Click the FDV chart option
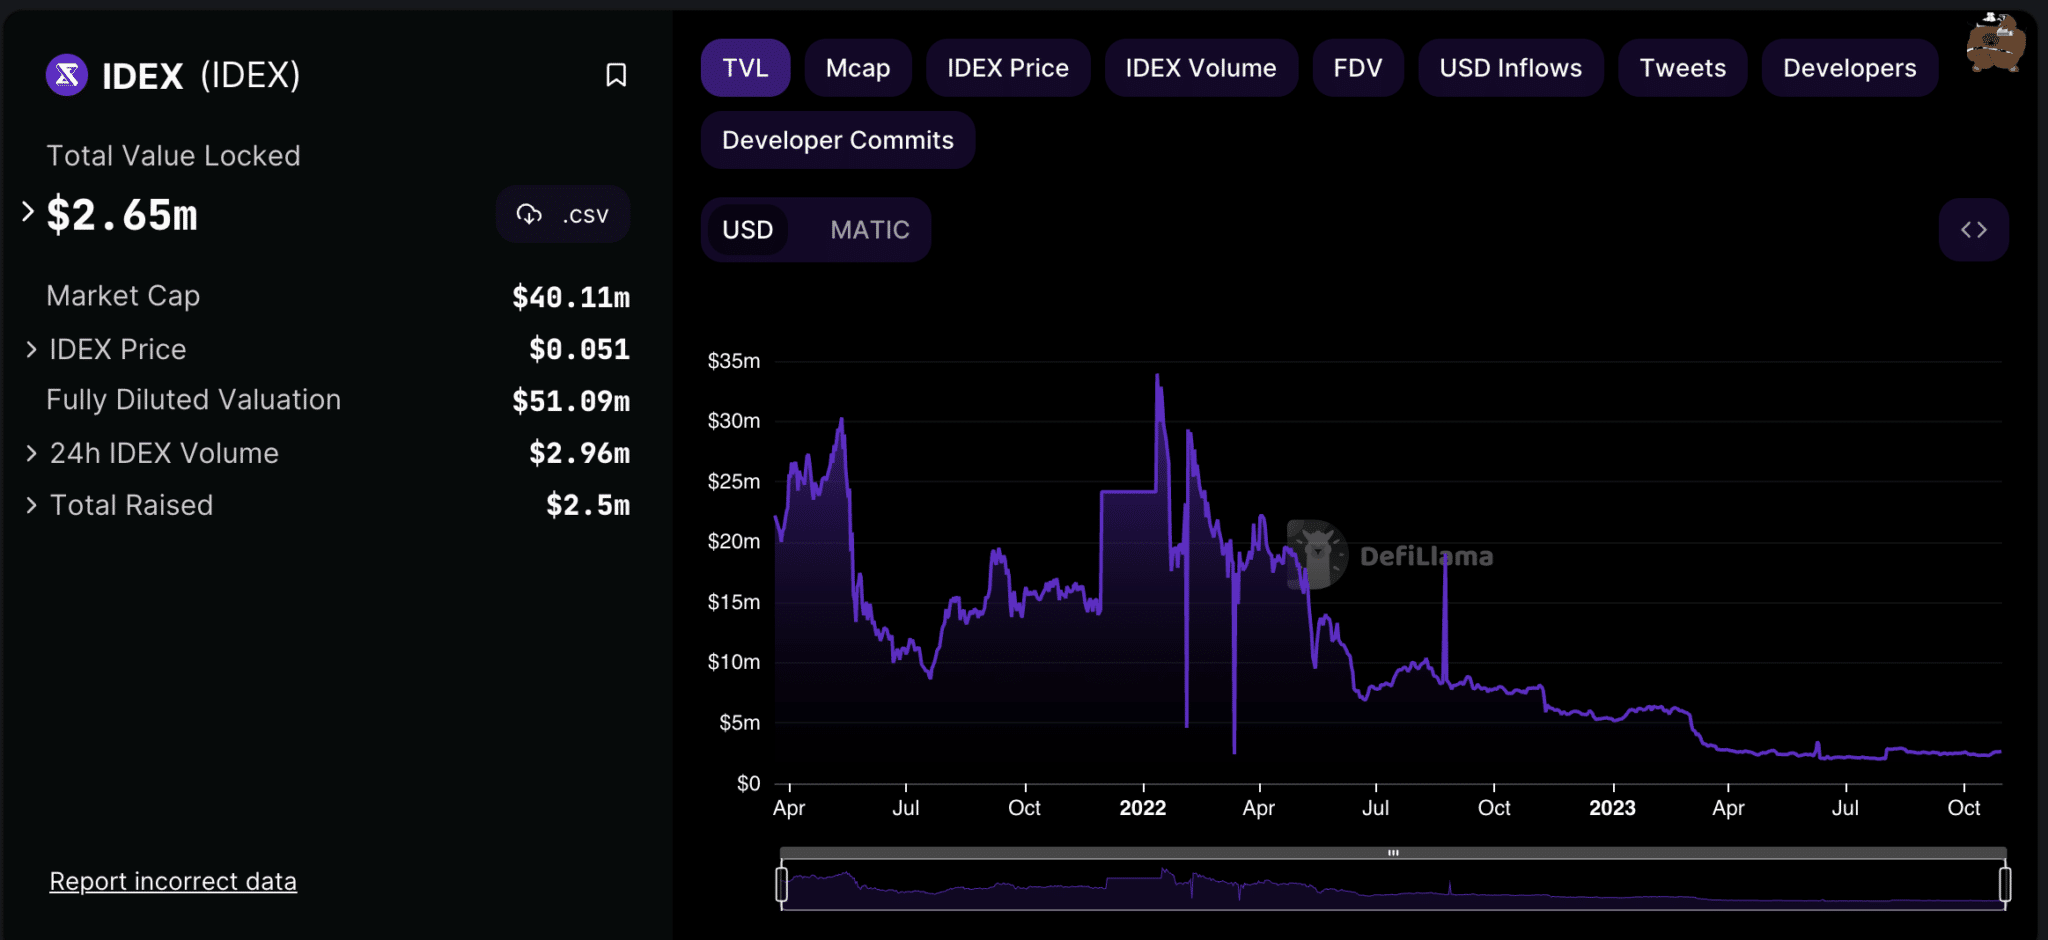 tap(1358, 67)
